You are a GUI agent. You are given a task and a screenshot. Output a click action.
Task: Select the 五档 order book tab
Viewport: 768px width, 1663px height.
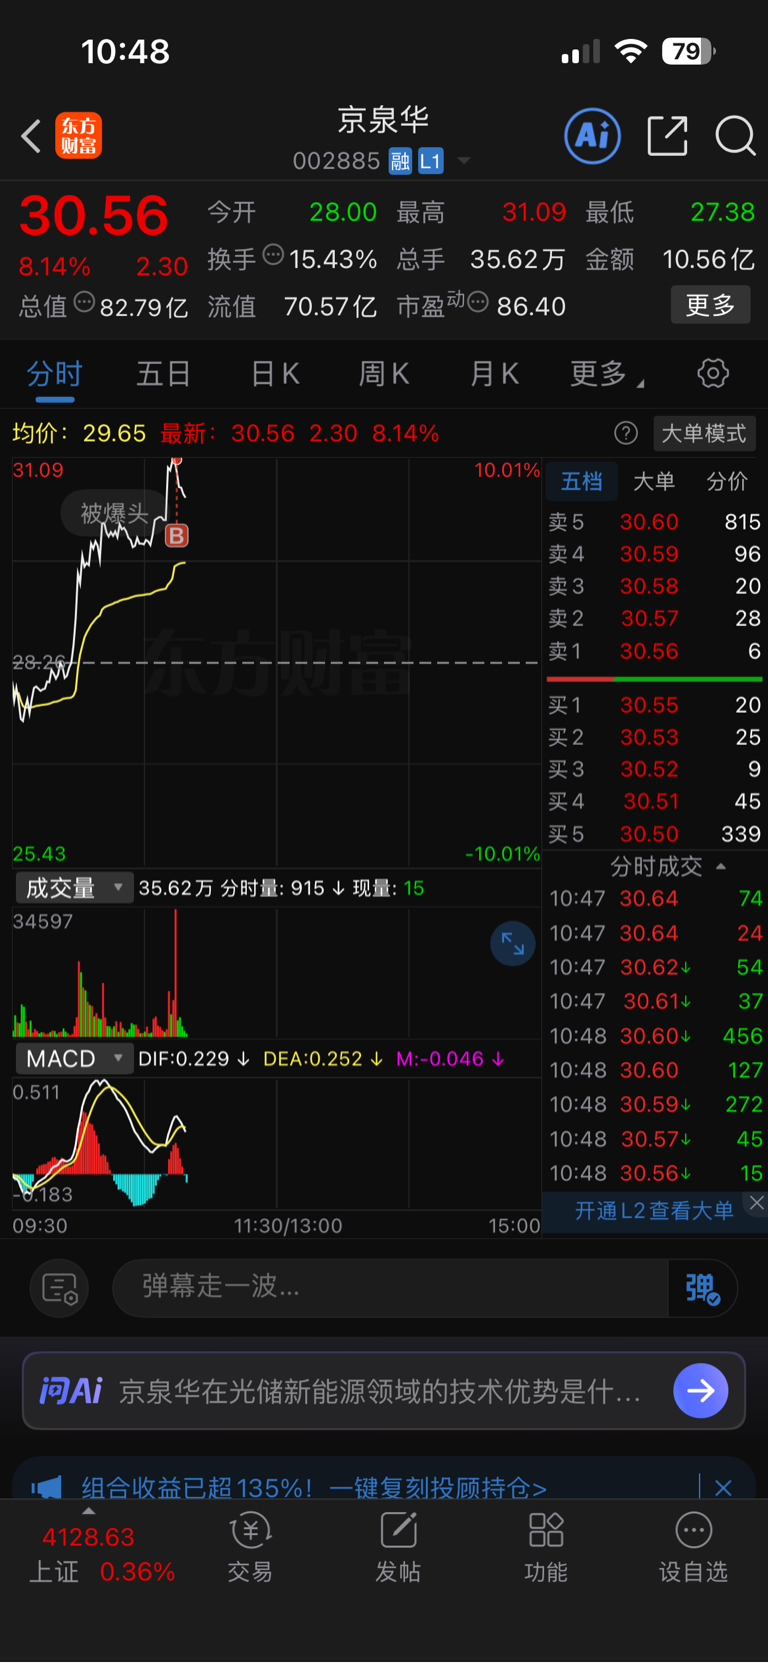click(x=582, y=481)
